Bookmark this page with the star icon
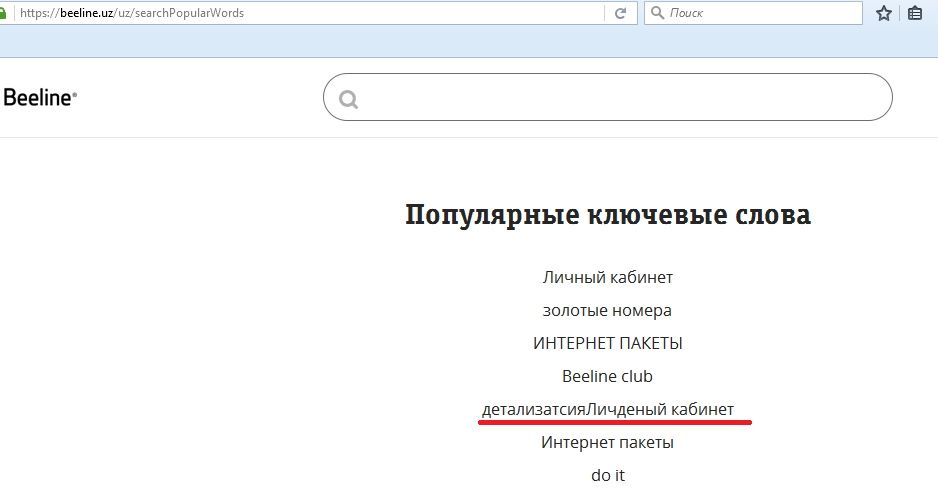This screenshot has height=499, width=938. (x=884, y=14)
